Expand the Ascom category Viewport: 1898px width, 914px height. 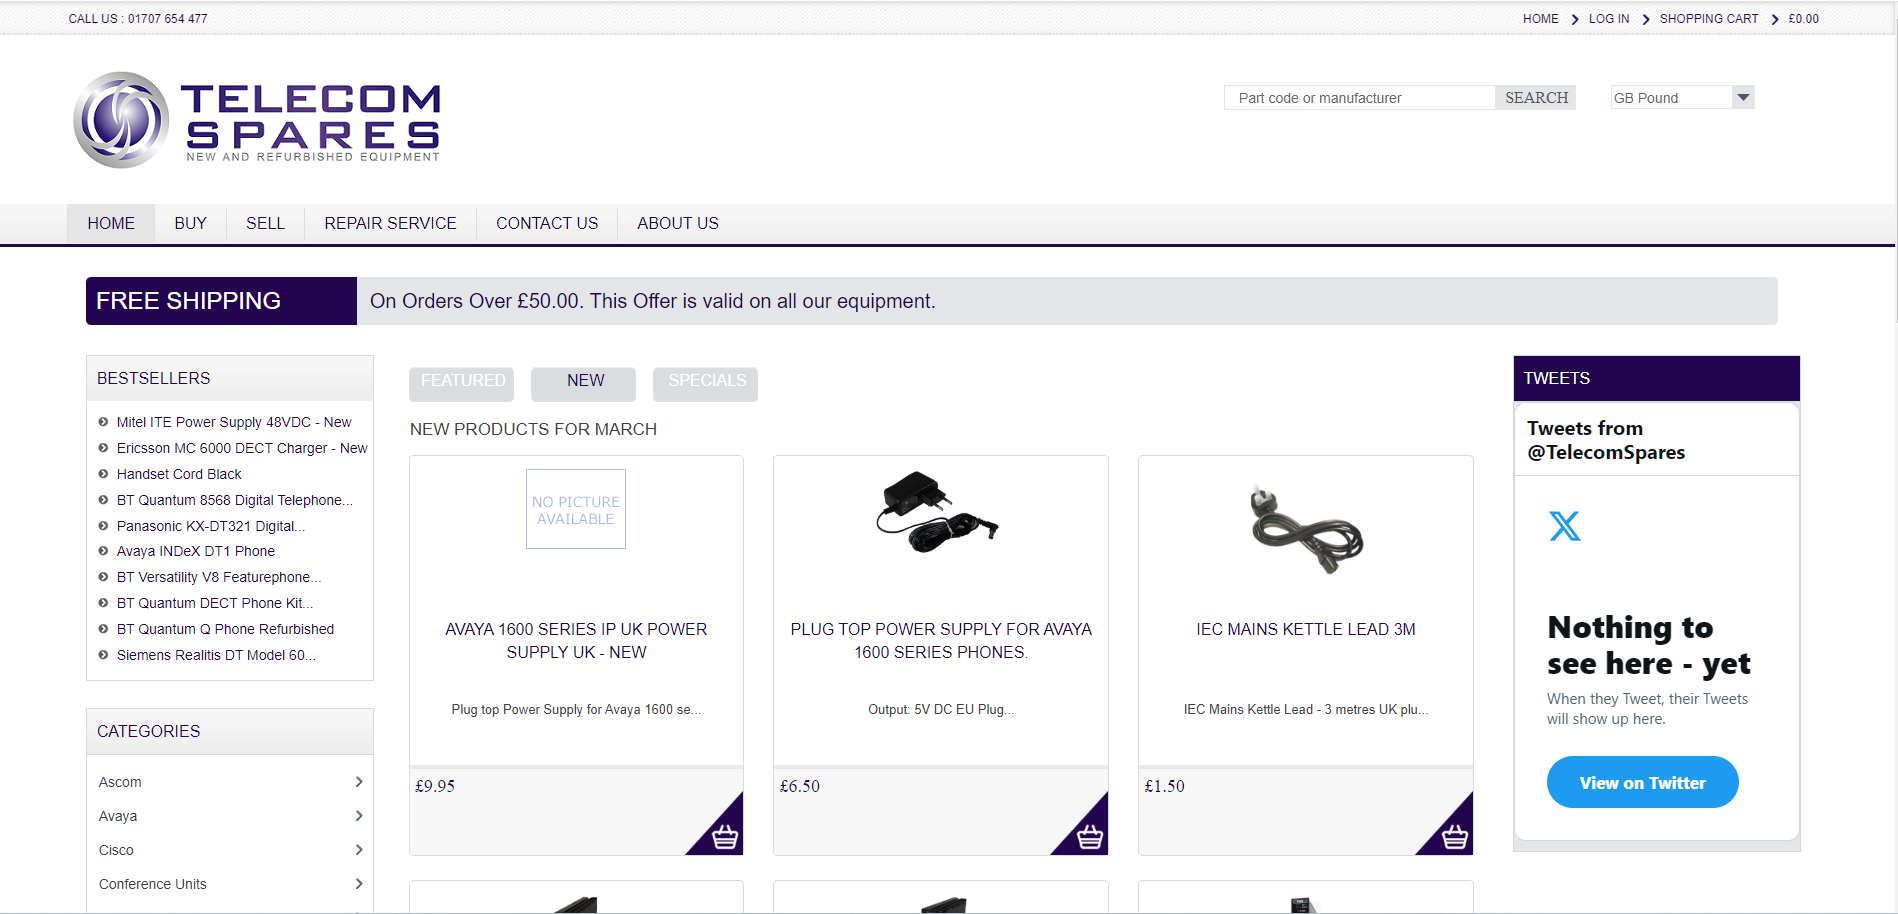point(358,781)
